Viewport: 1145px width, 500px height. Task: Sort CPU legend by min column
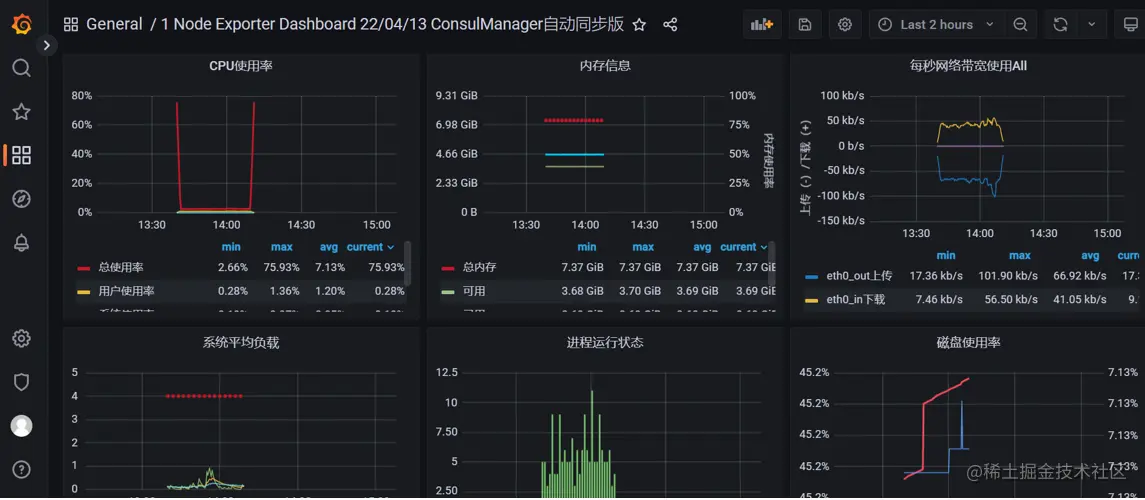[231, 247]
